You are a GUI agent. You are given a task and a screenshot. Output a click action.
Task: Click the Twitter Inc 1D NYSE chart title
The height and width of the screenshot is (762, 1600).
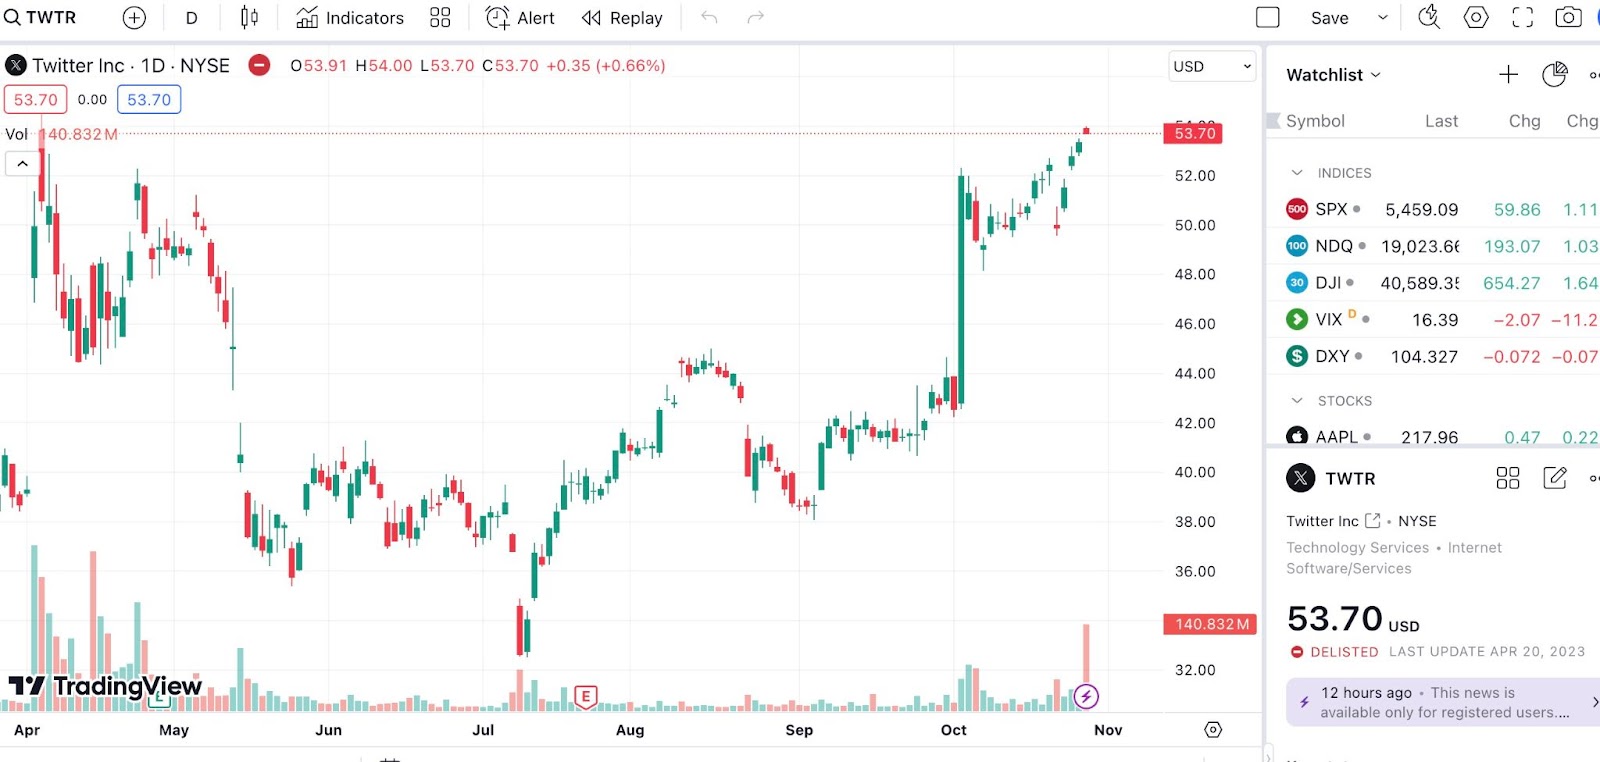coord(130,66)
